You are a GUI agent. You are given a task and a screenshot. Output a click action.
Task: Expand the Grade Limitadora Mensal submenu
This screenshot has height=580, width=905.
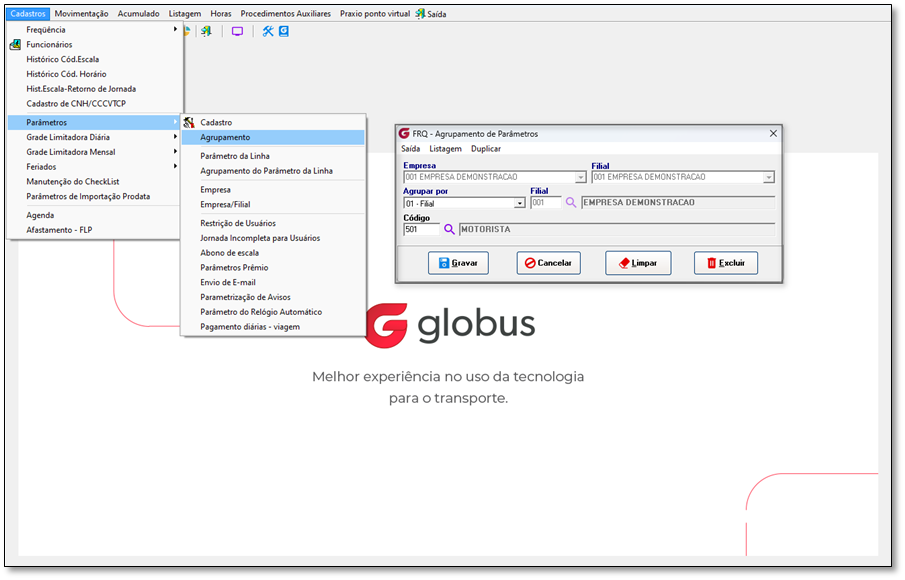click(95, 152)
